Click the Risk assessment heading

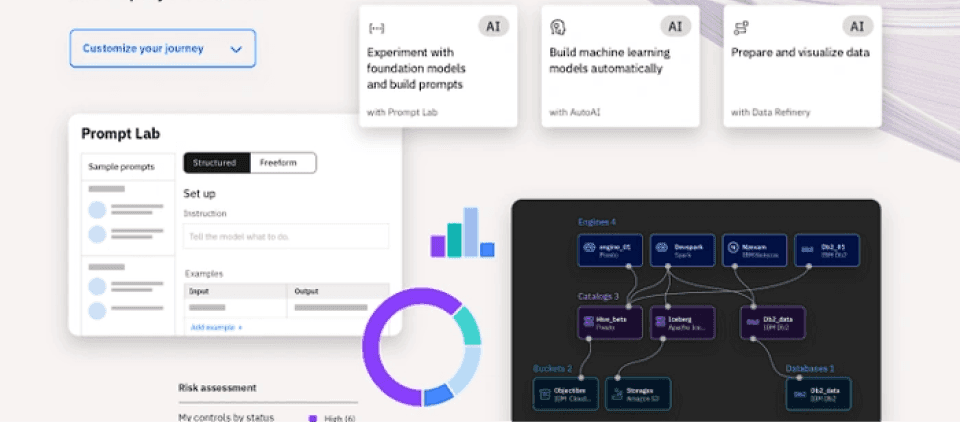point(217,388)
